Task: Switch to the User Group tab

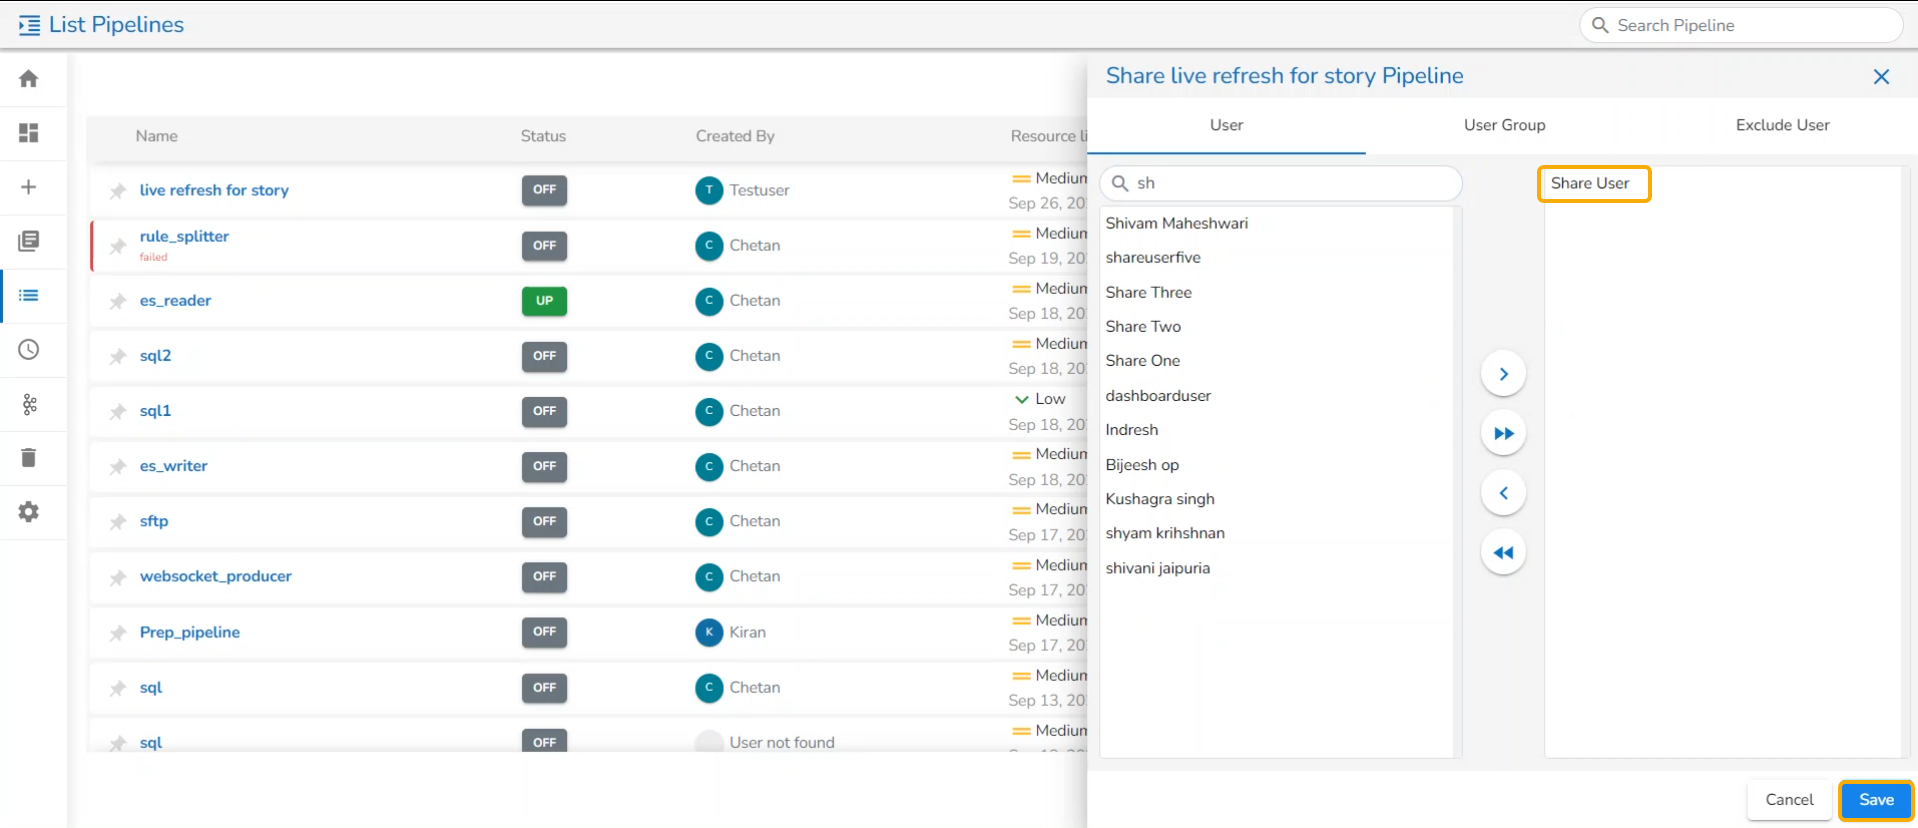Action: (x=1504, y=125)
